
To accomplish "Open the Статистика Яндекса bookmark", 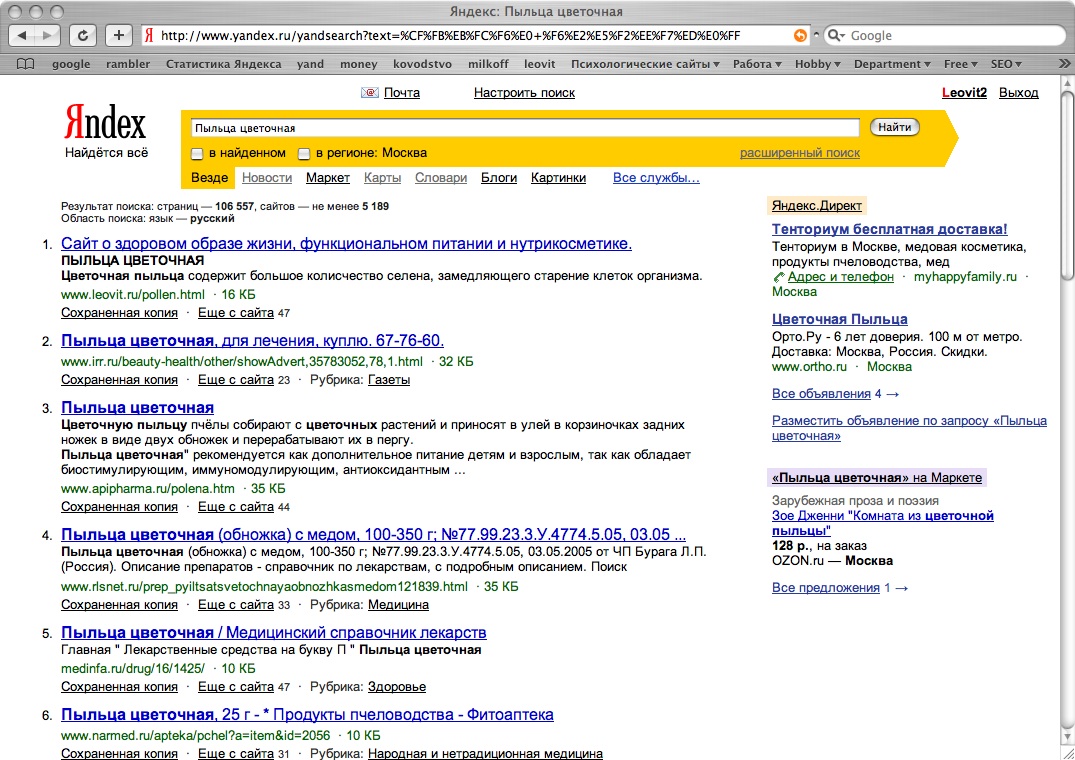I will pos(224,64).
